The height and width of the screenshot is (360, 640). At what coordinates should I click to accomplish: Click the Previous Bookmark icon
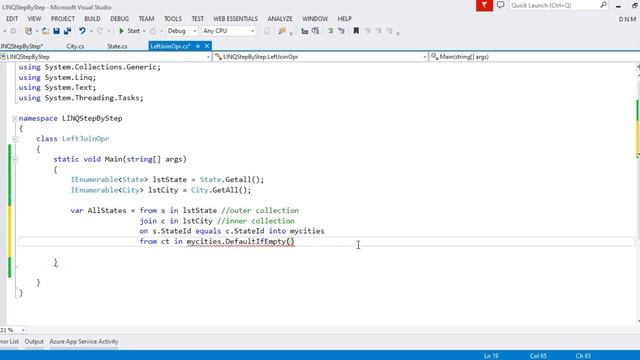pyautogui.click(x=367, y=31)
